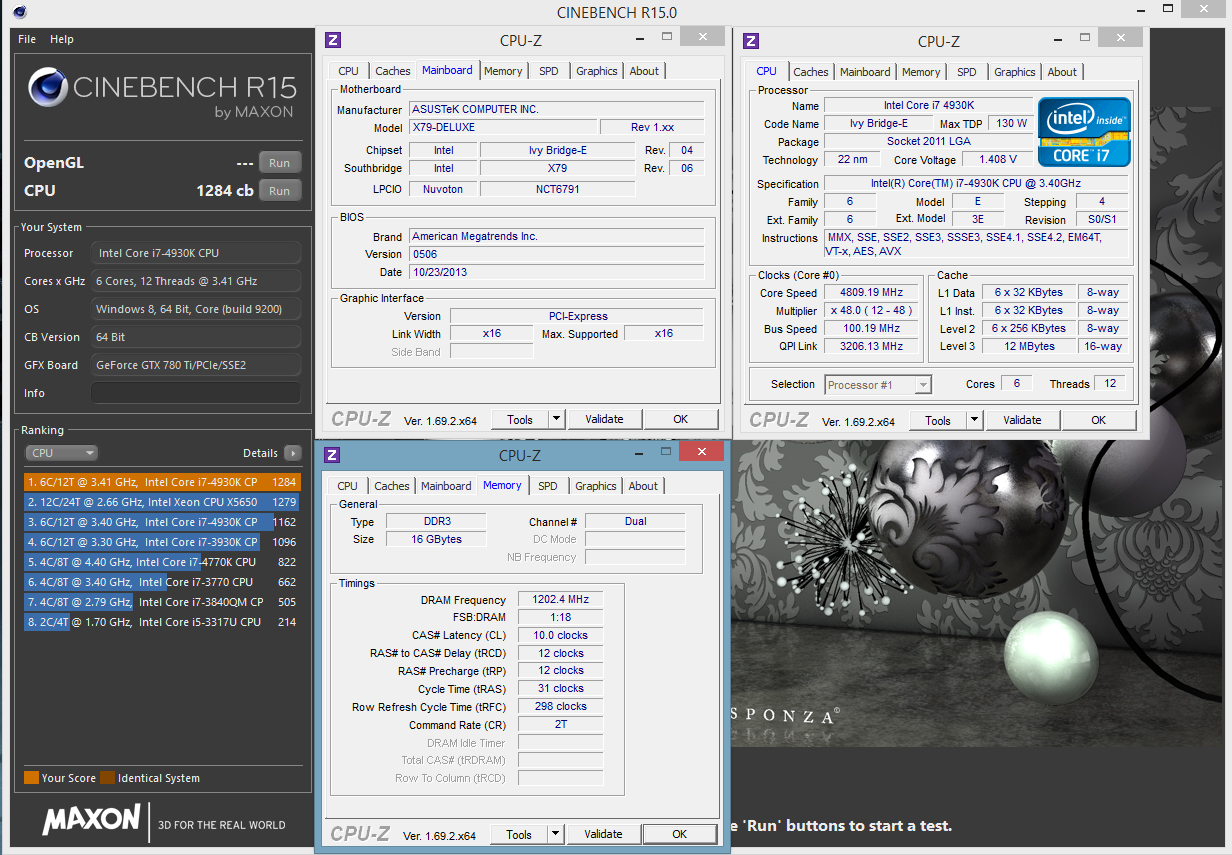The width and height of the screenshot is (1232, 855).
Task: Open Mainboard tab in CPU window
Action: (x=865, y=72)
